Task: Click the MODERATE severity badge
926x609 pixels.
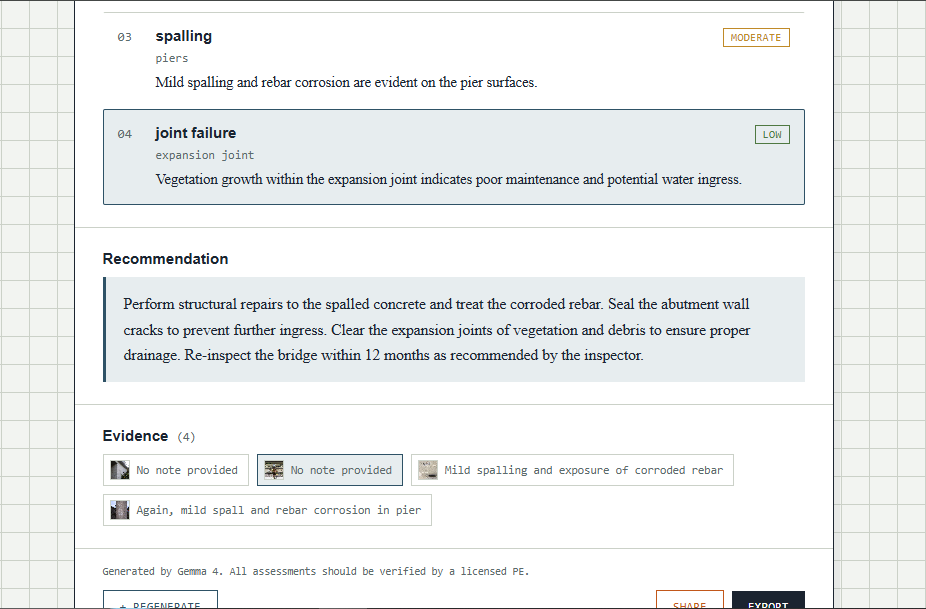Action: point(756,37)
